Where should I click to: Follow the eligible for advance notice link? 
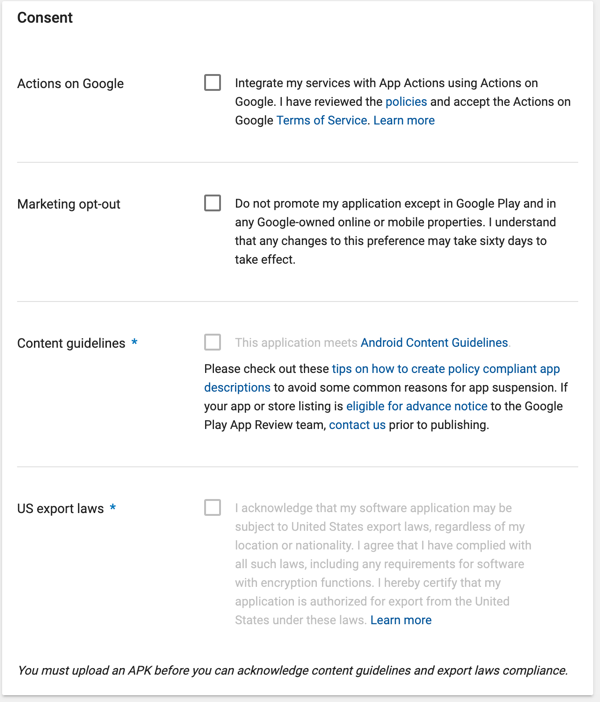(x=417, y=406)
